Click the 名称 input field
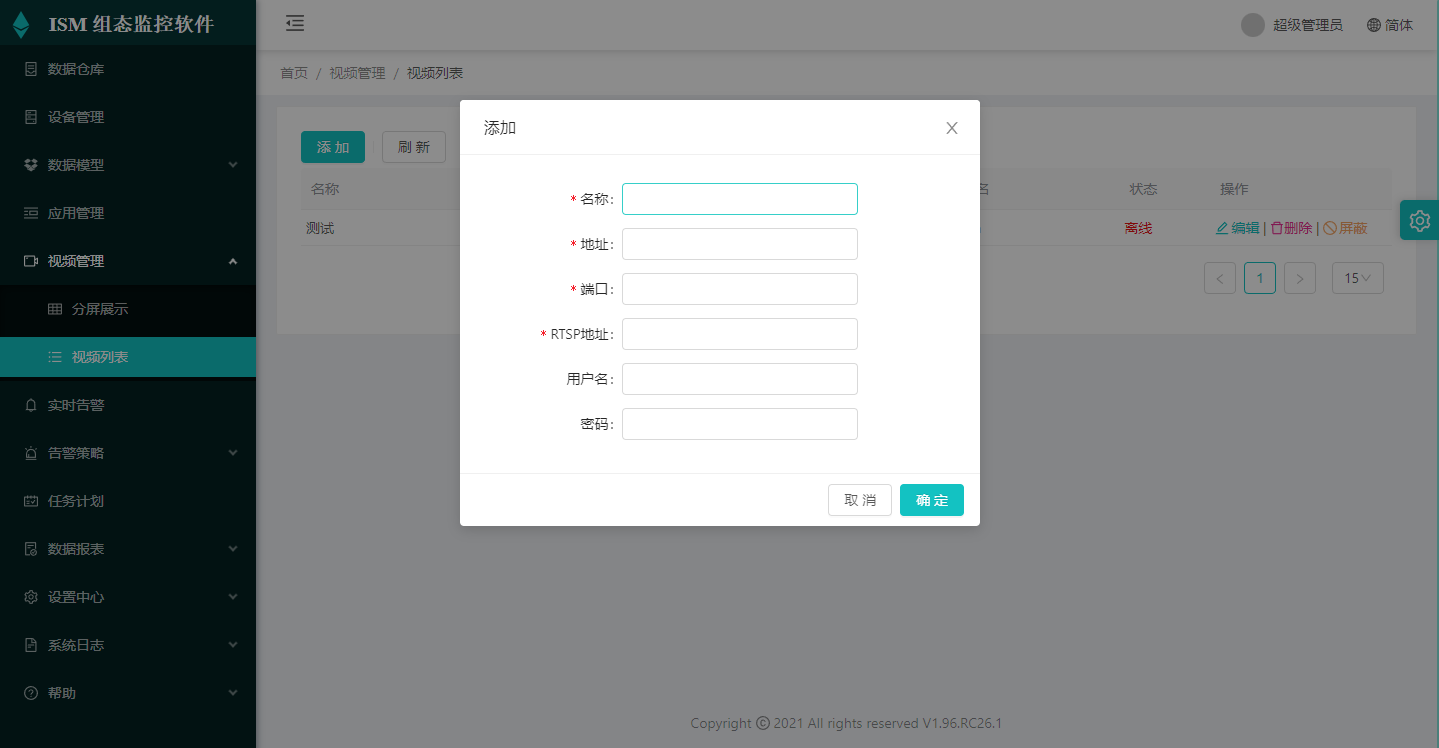 coord(739,199)
